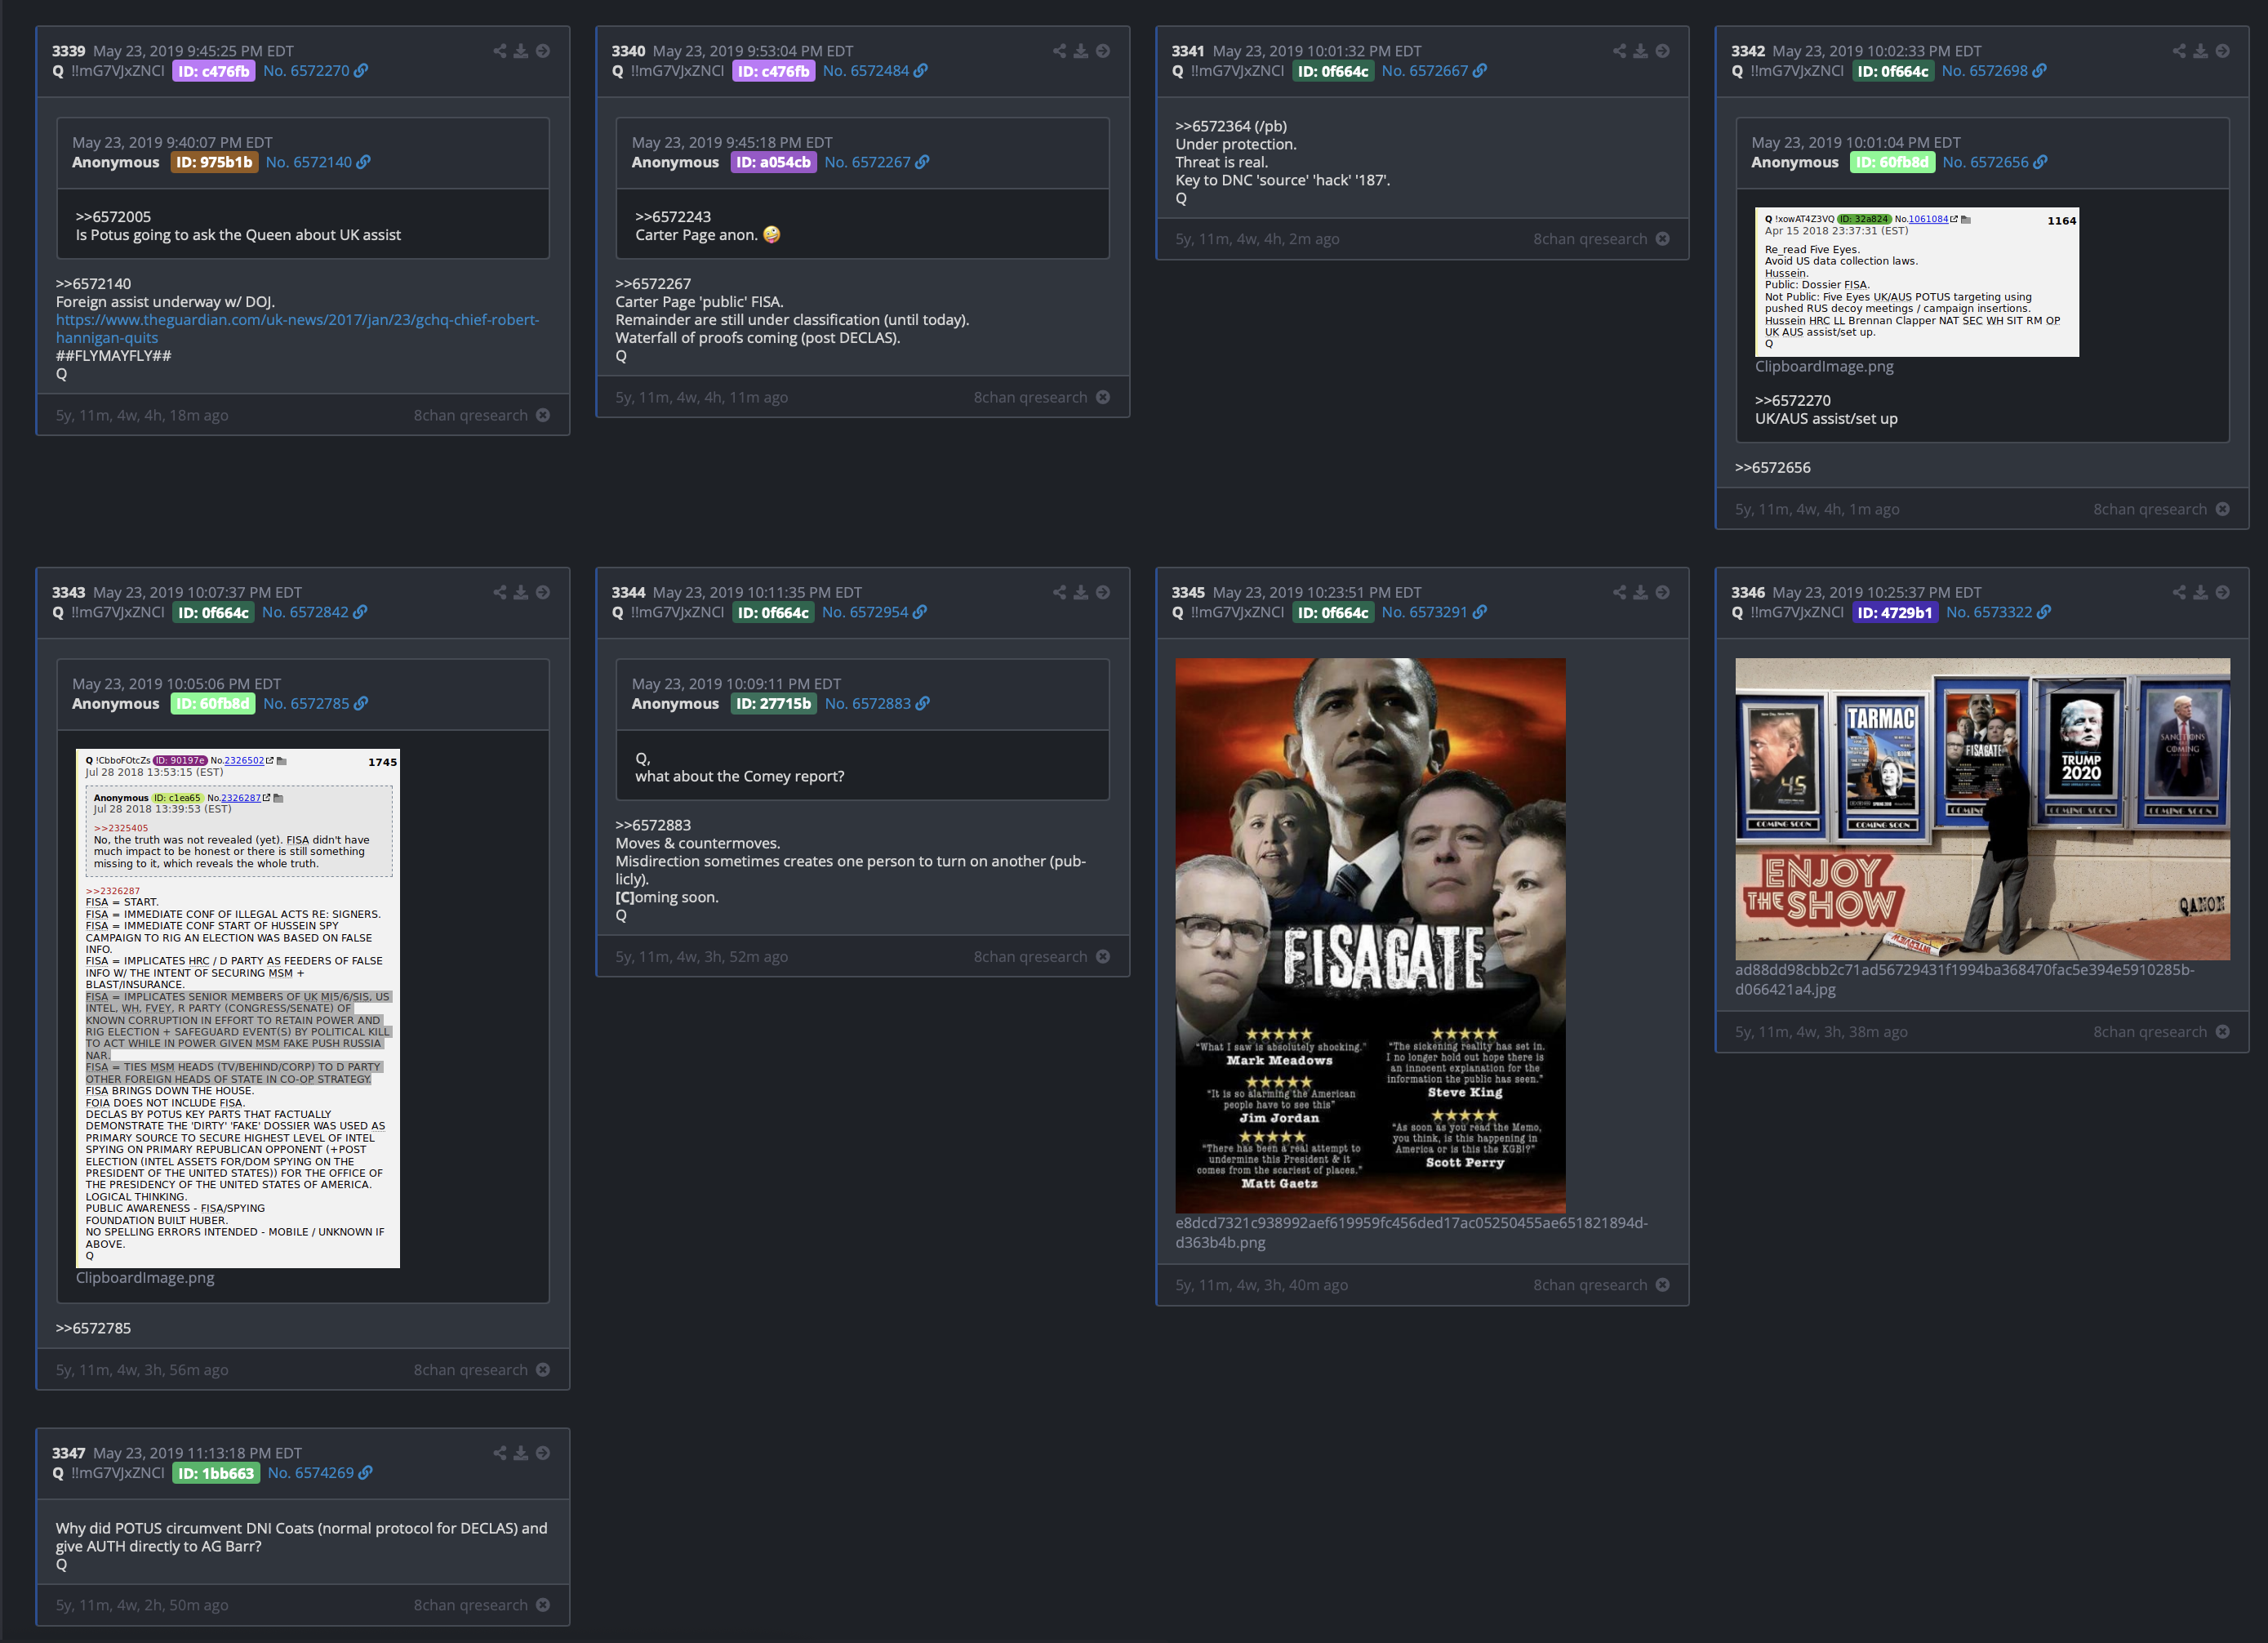Click ID: 1bb663 badge in post 3347

tap(216, 1473)
